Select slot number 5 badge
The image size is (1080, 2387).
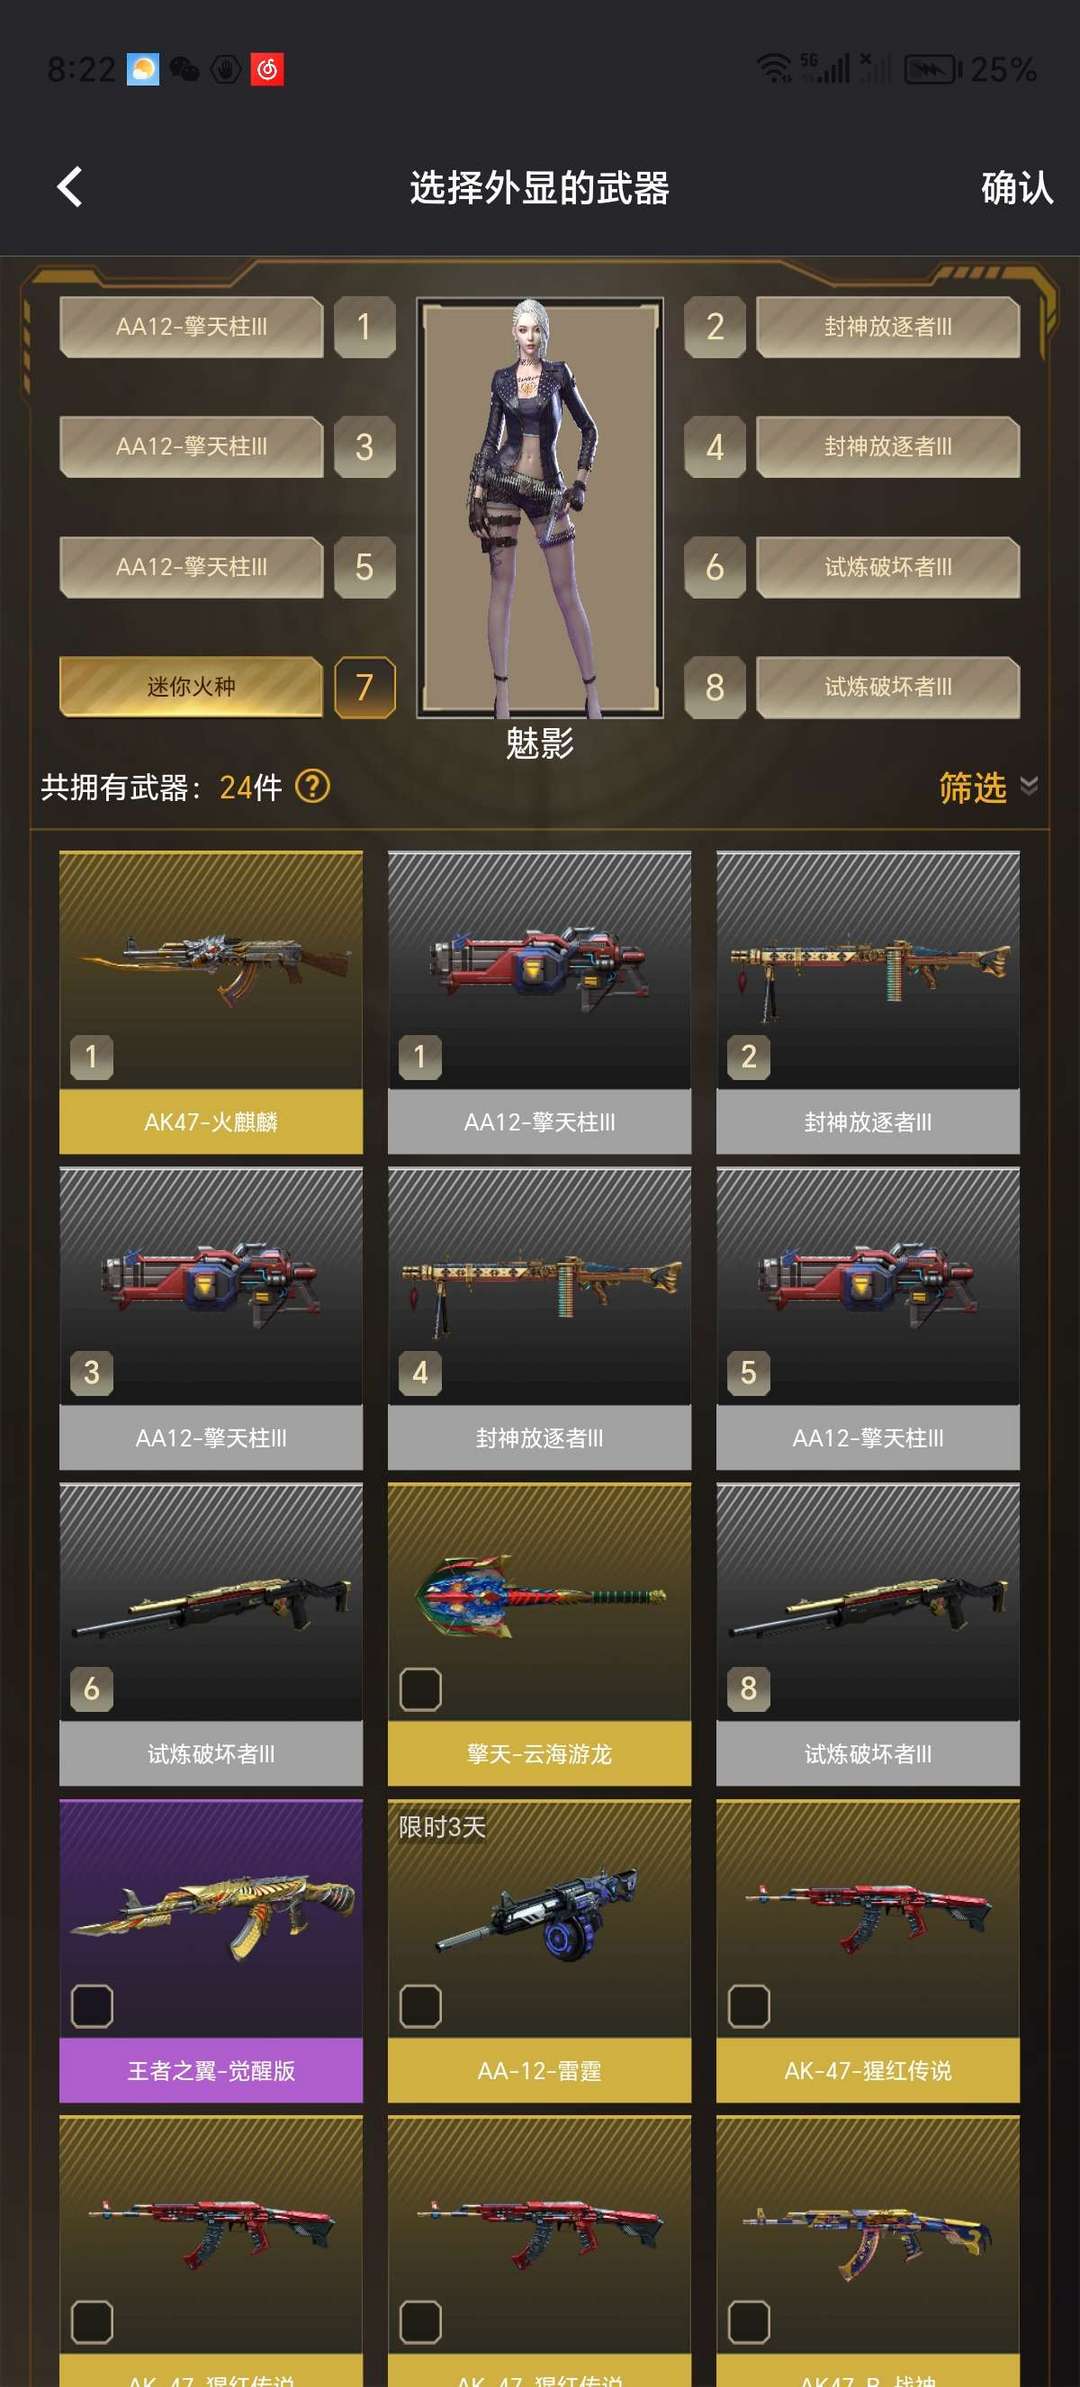click(364, 567)
